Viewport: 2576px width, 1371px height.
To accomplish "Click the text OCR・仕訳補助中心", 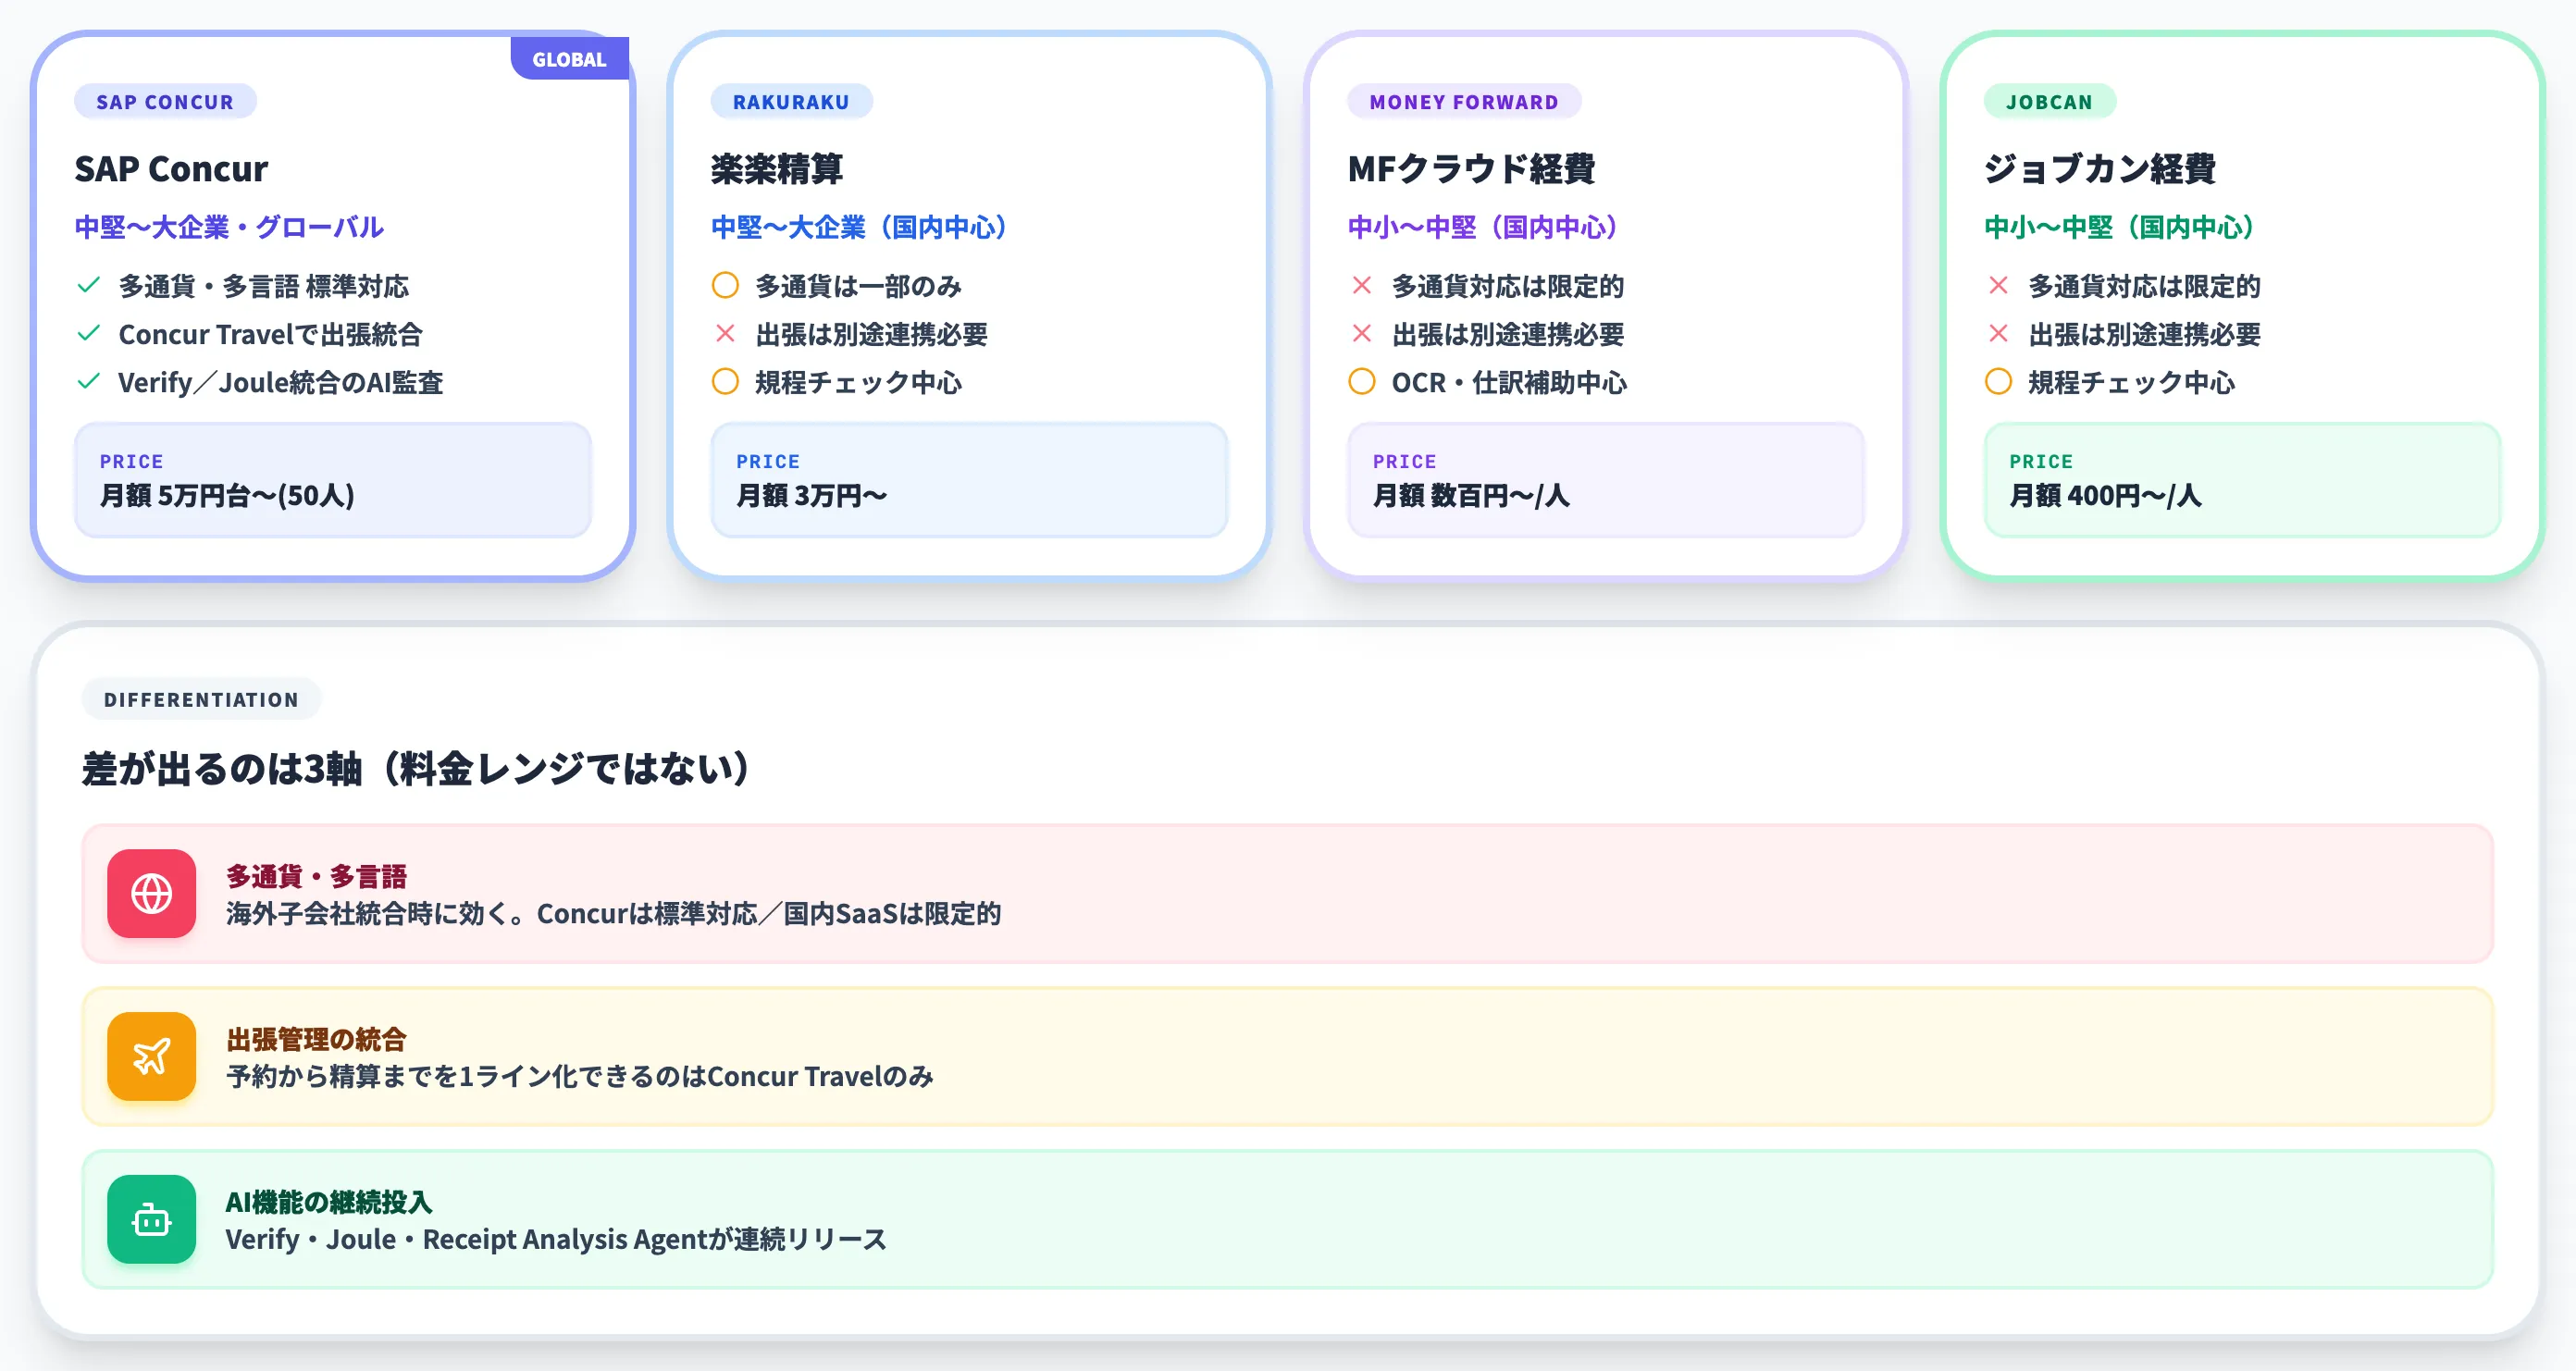I will click(1509, 382).
